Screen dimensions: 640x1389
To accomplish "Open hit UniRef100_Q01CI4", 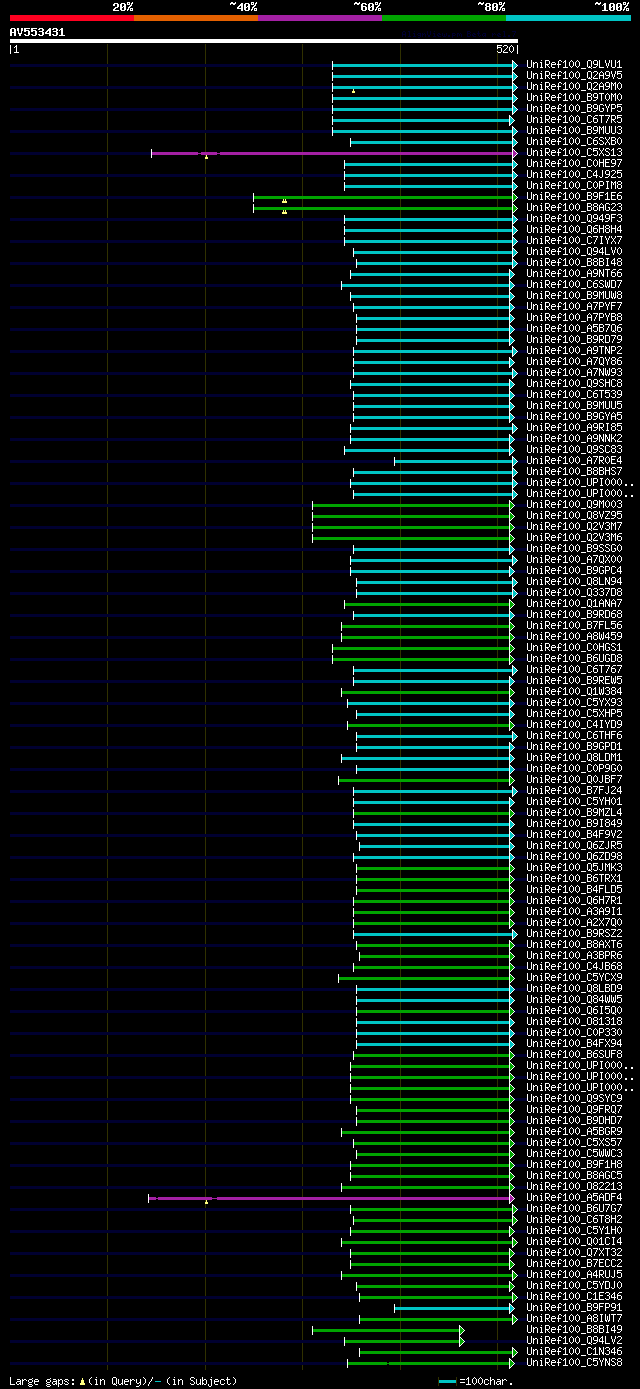I will [574, 1242].
